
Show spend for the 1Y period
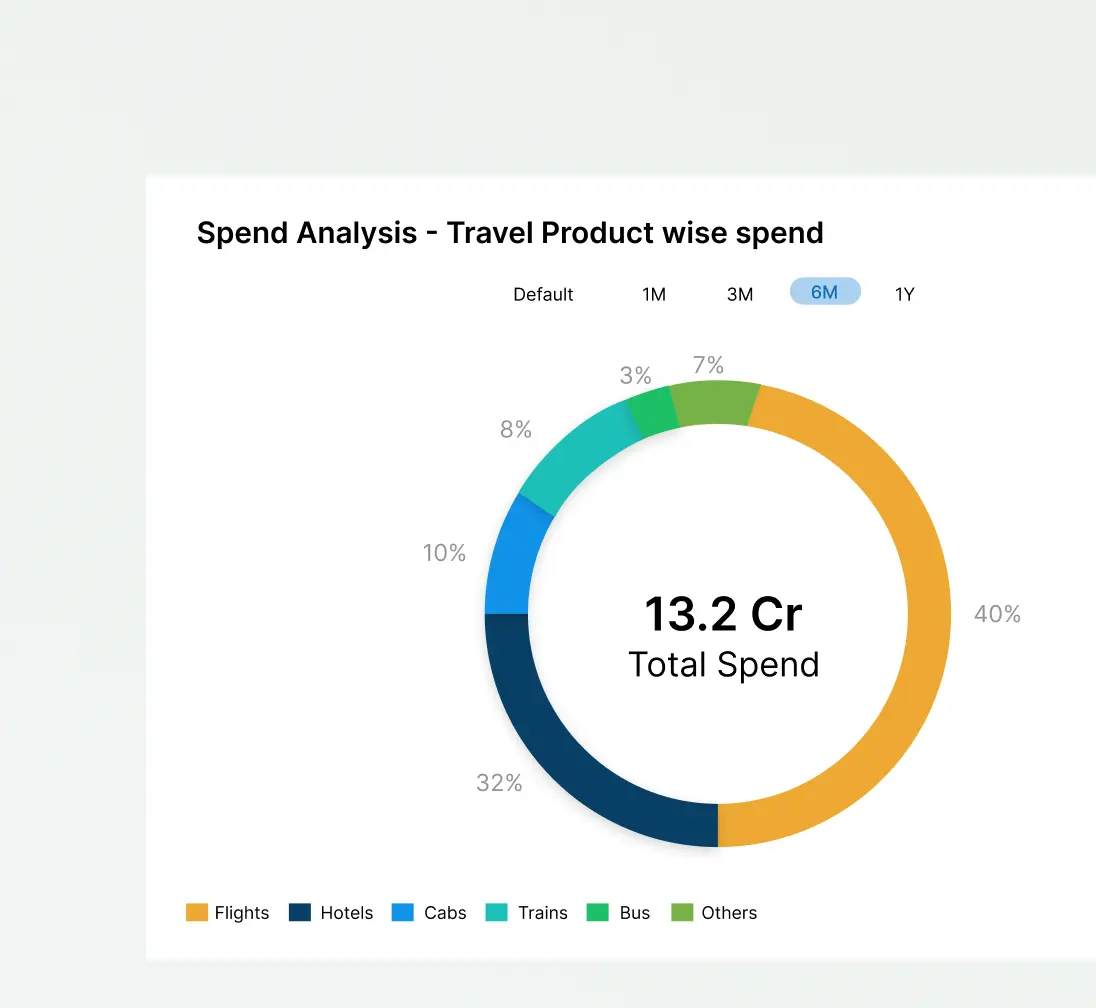click(904, 294)
